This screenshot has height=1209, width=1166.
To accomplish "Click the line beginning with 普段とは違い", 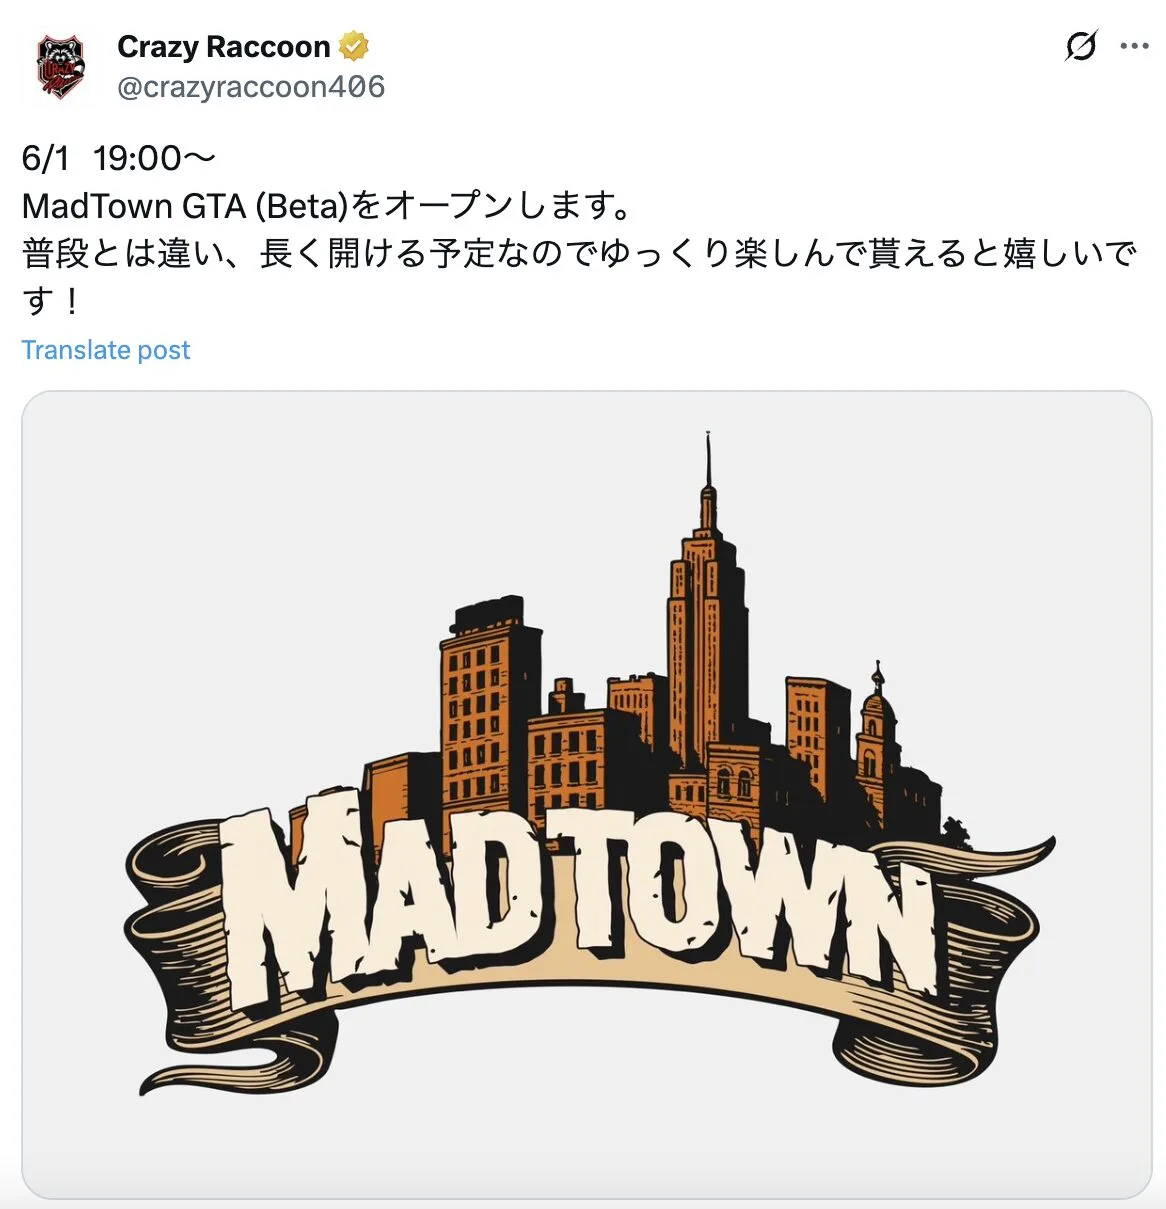I will point(578,253).
